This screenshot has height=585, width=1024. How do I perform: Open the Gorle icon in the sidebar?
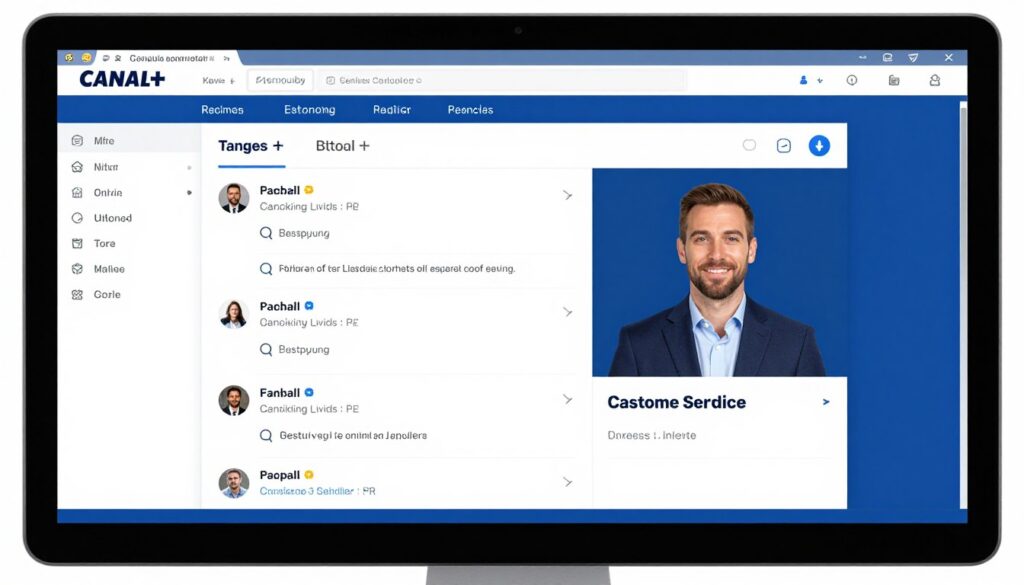(77, 294)
